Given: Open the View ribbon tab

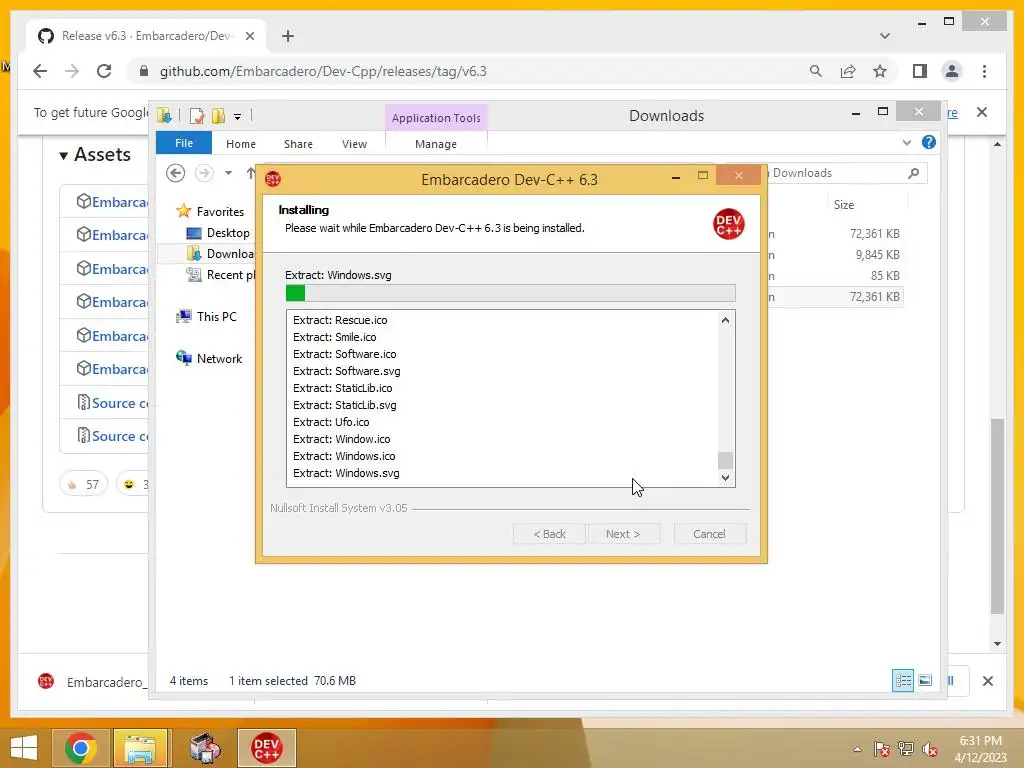Looking at the screenshot, I should [355, 144].
